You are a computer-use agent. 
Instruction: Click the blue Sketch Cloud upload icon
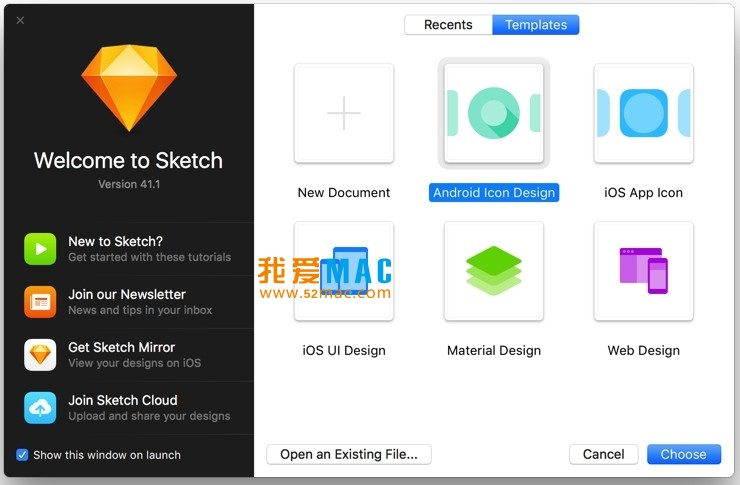(40, 408)
